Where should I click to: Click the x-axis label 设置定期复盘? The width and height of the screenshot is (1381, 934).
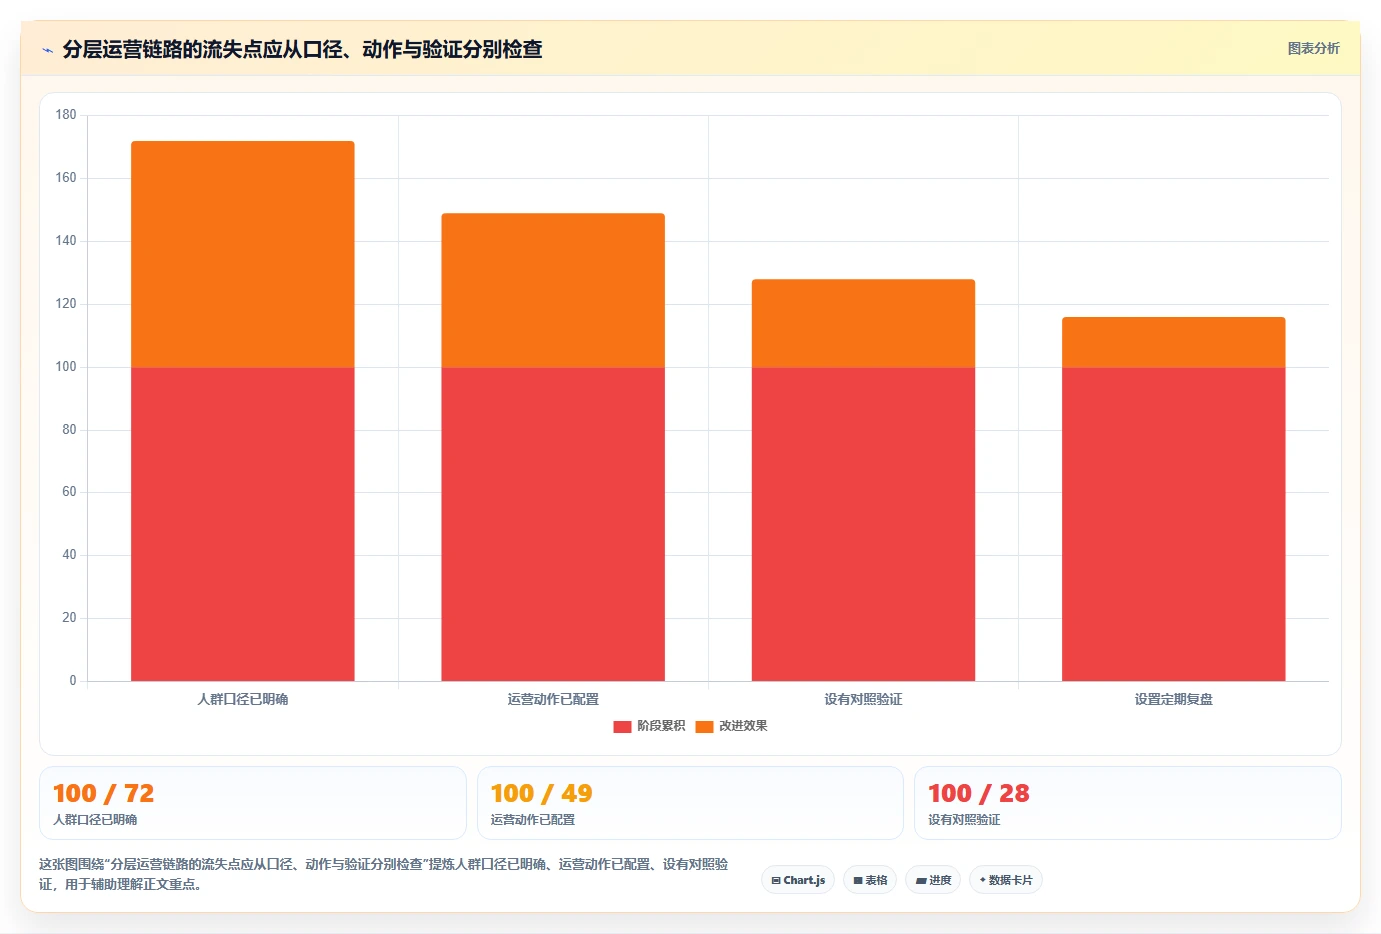(1174, 699)
